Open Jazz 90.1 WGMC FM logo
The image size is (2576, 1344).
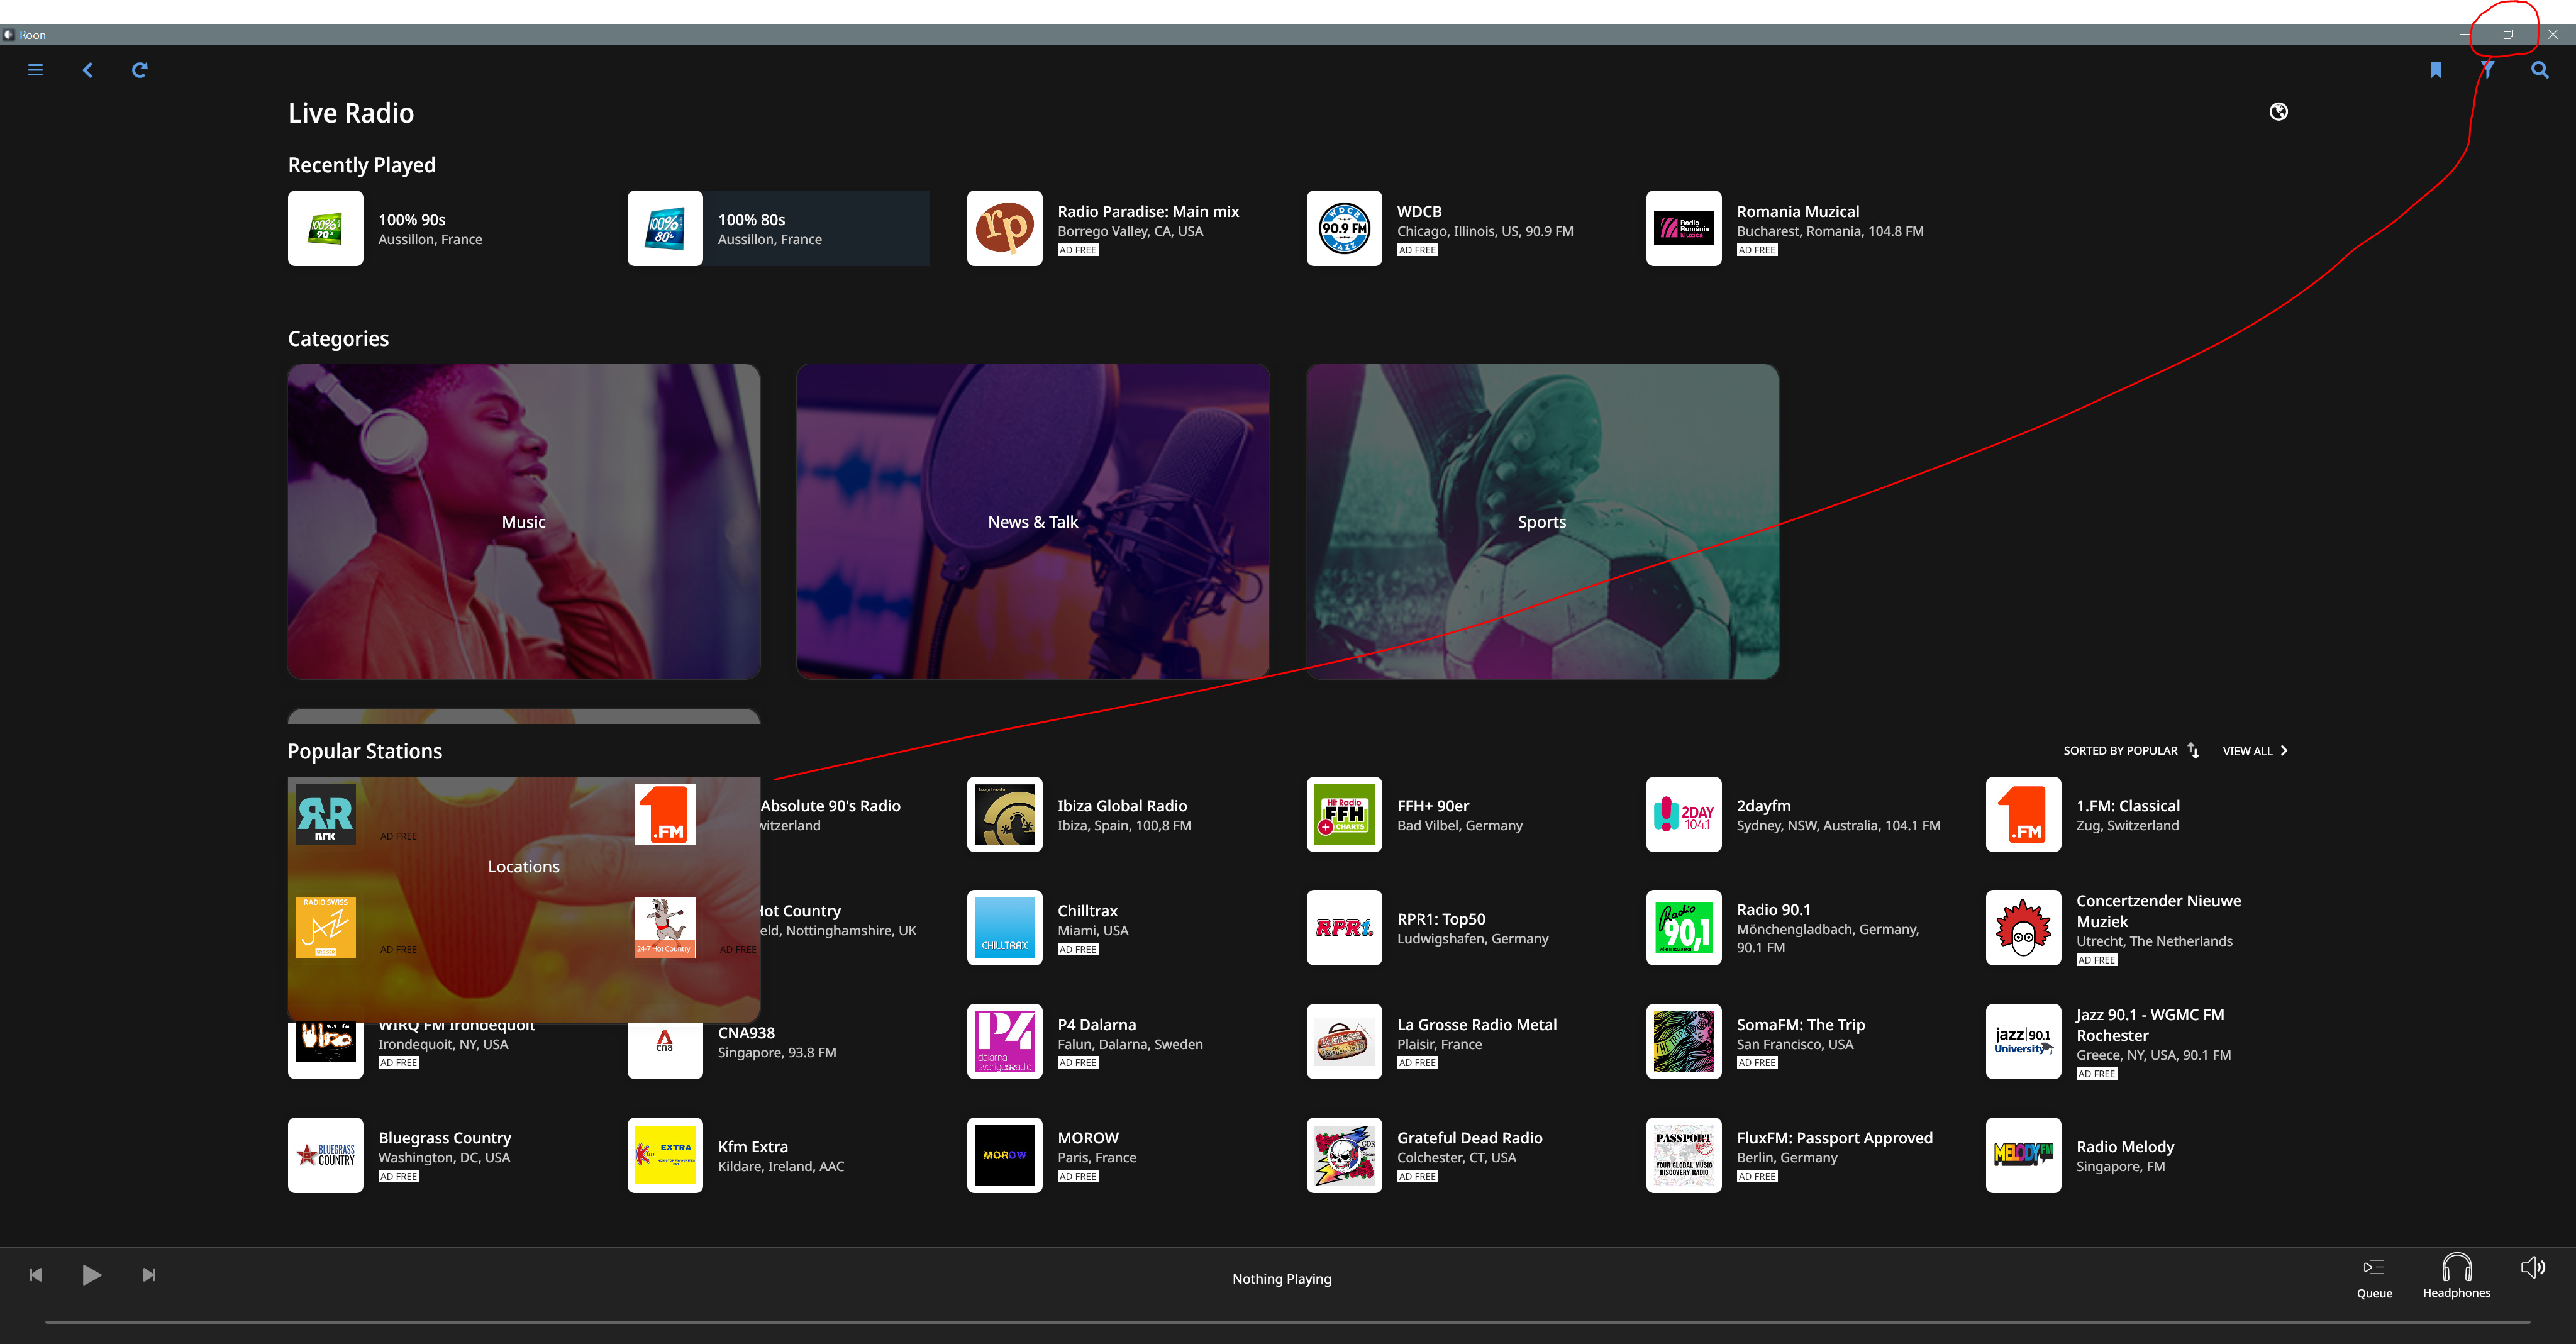pos(2024,1042)
